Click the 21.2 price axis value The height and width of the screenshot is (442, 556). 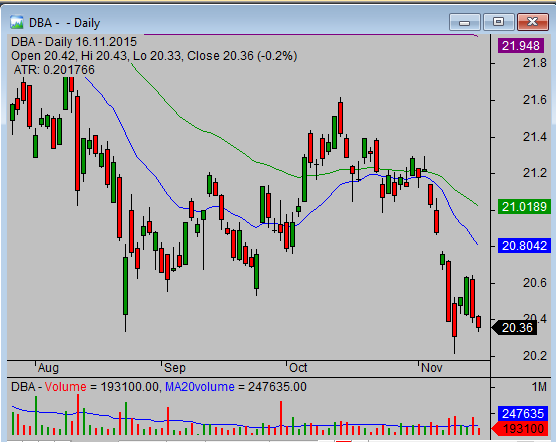click(x=535, y=173)
